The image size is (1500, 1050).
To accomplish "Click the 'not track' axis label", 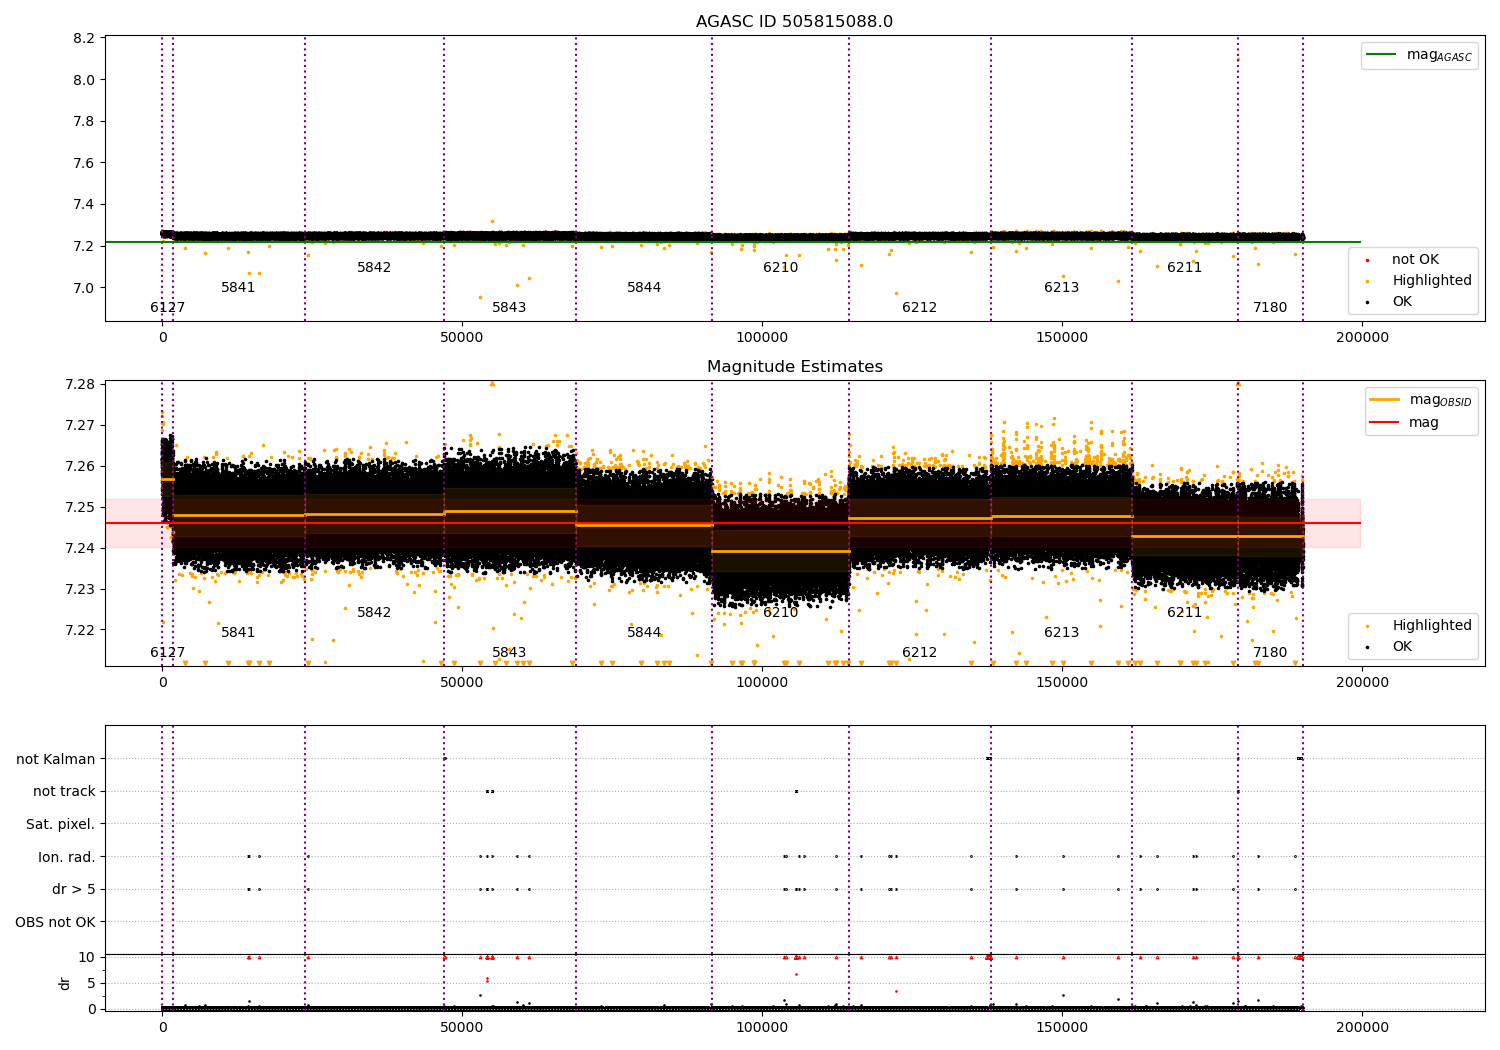I will [64, 791].
